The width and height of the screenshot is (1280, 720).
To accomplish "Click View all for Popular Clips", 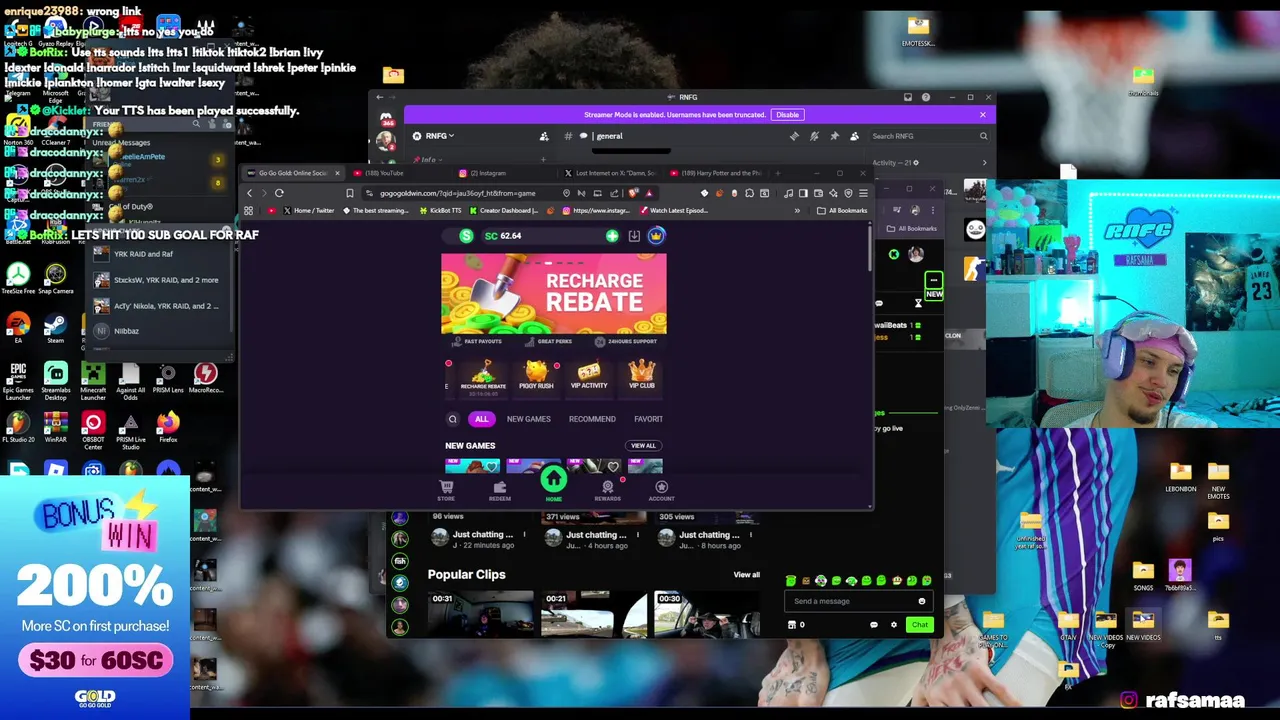I will coord(747,575).
